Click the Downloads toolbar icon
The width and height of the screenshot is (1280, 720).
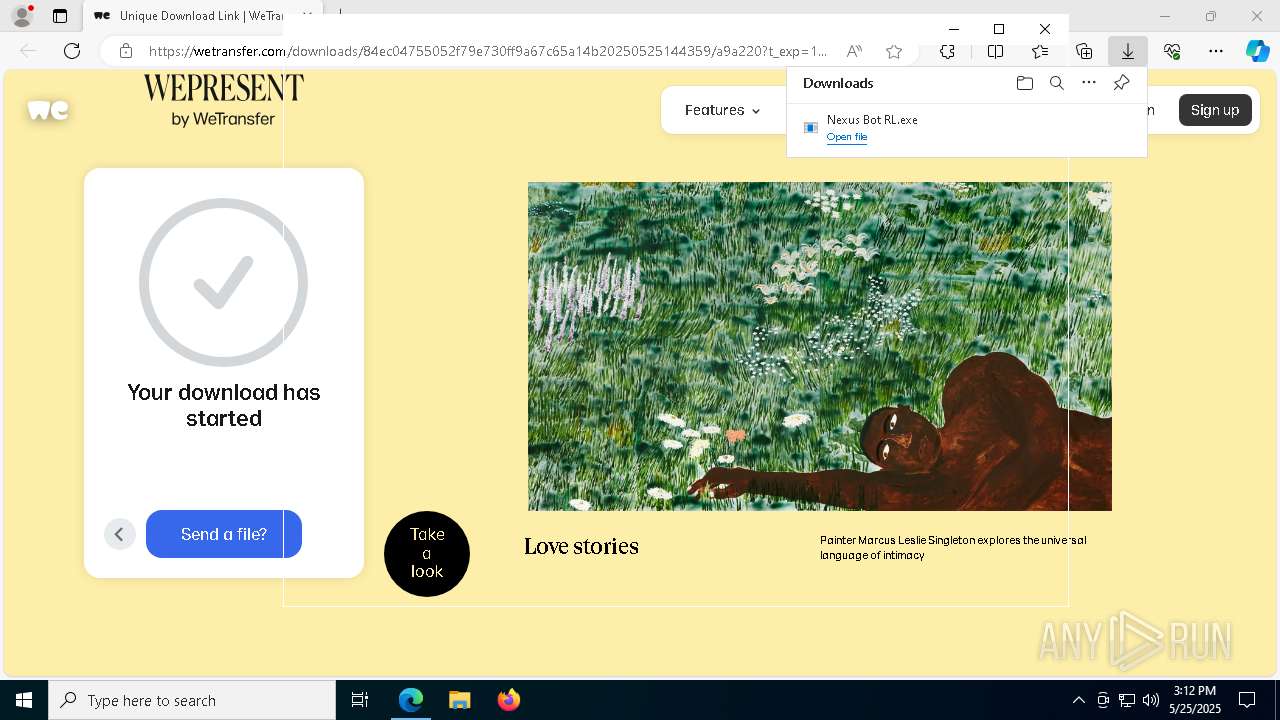coord(1128,51)
